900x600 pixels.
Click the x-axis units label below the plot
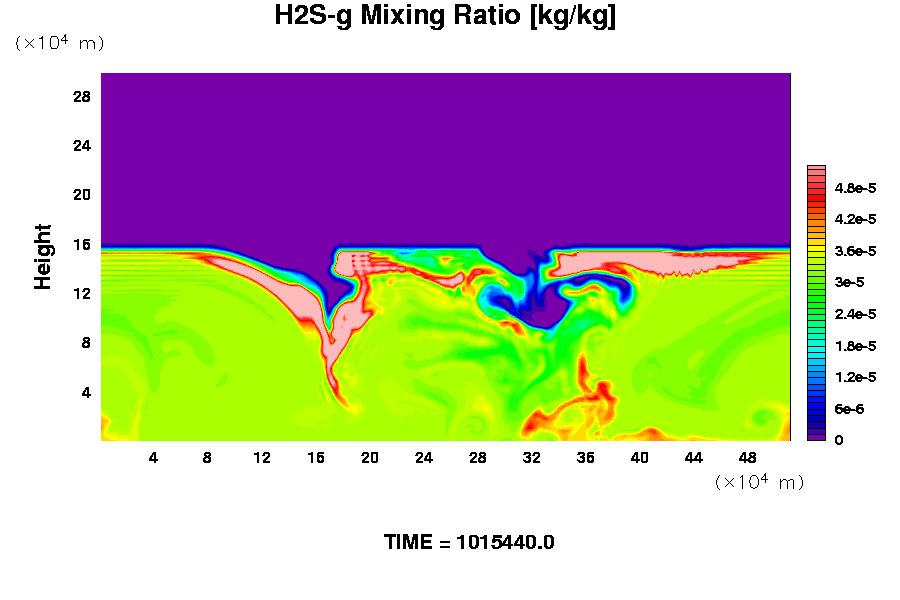click(x=759, y=482)
